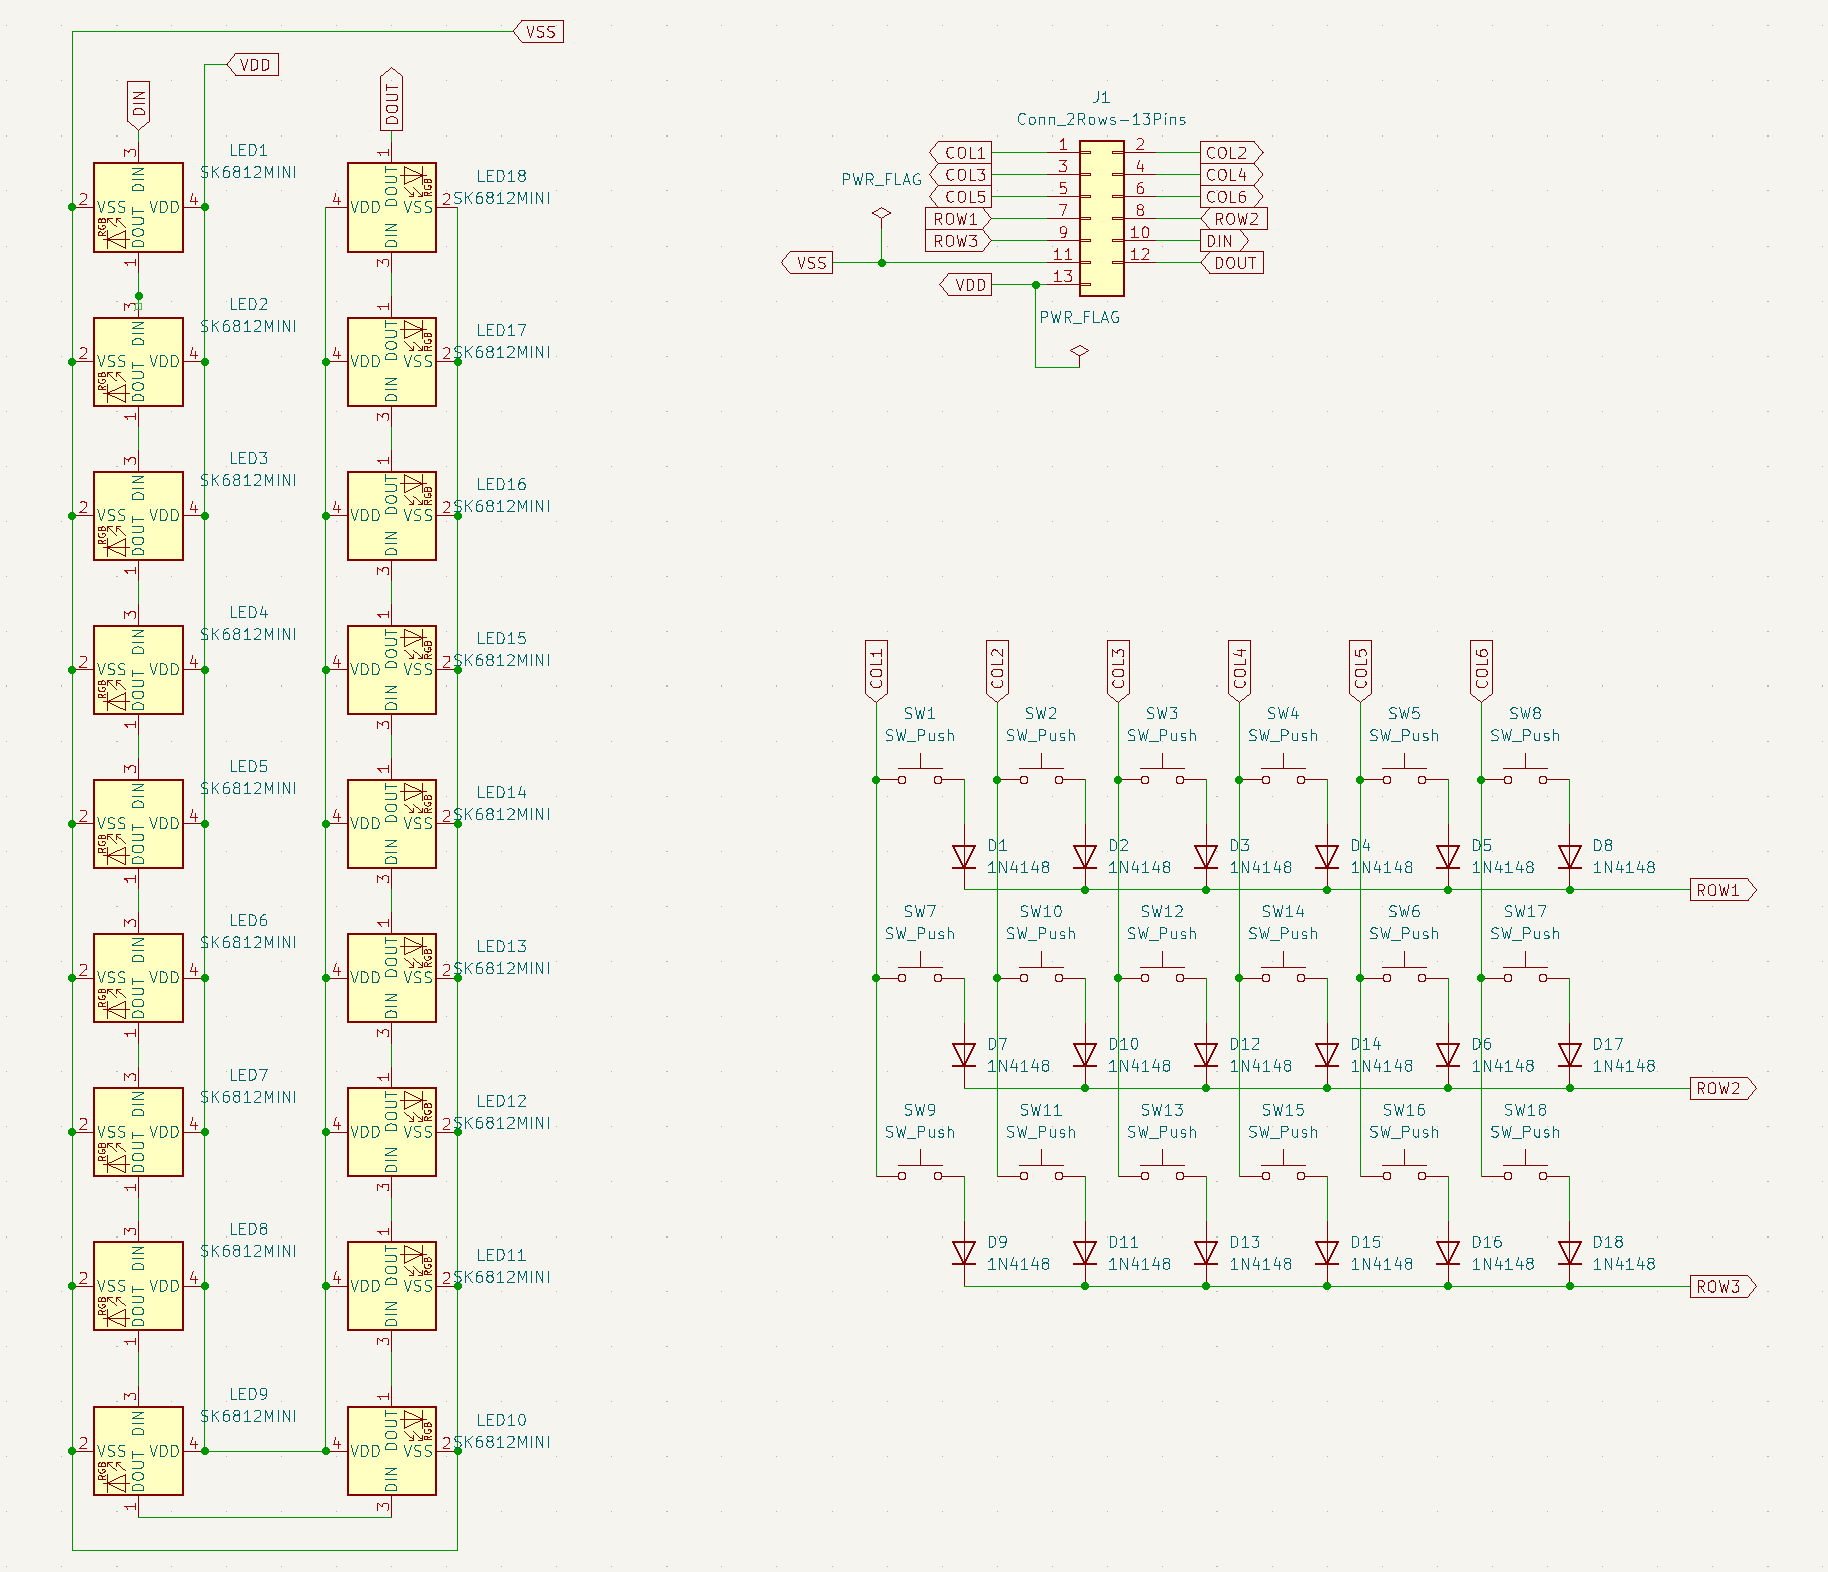Viewport: 1828px width, 1572px height.
Task: Select the DIN label at connector pin 10
Action: pyautogui.click(x=1225, y=241)
